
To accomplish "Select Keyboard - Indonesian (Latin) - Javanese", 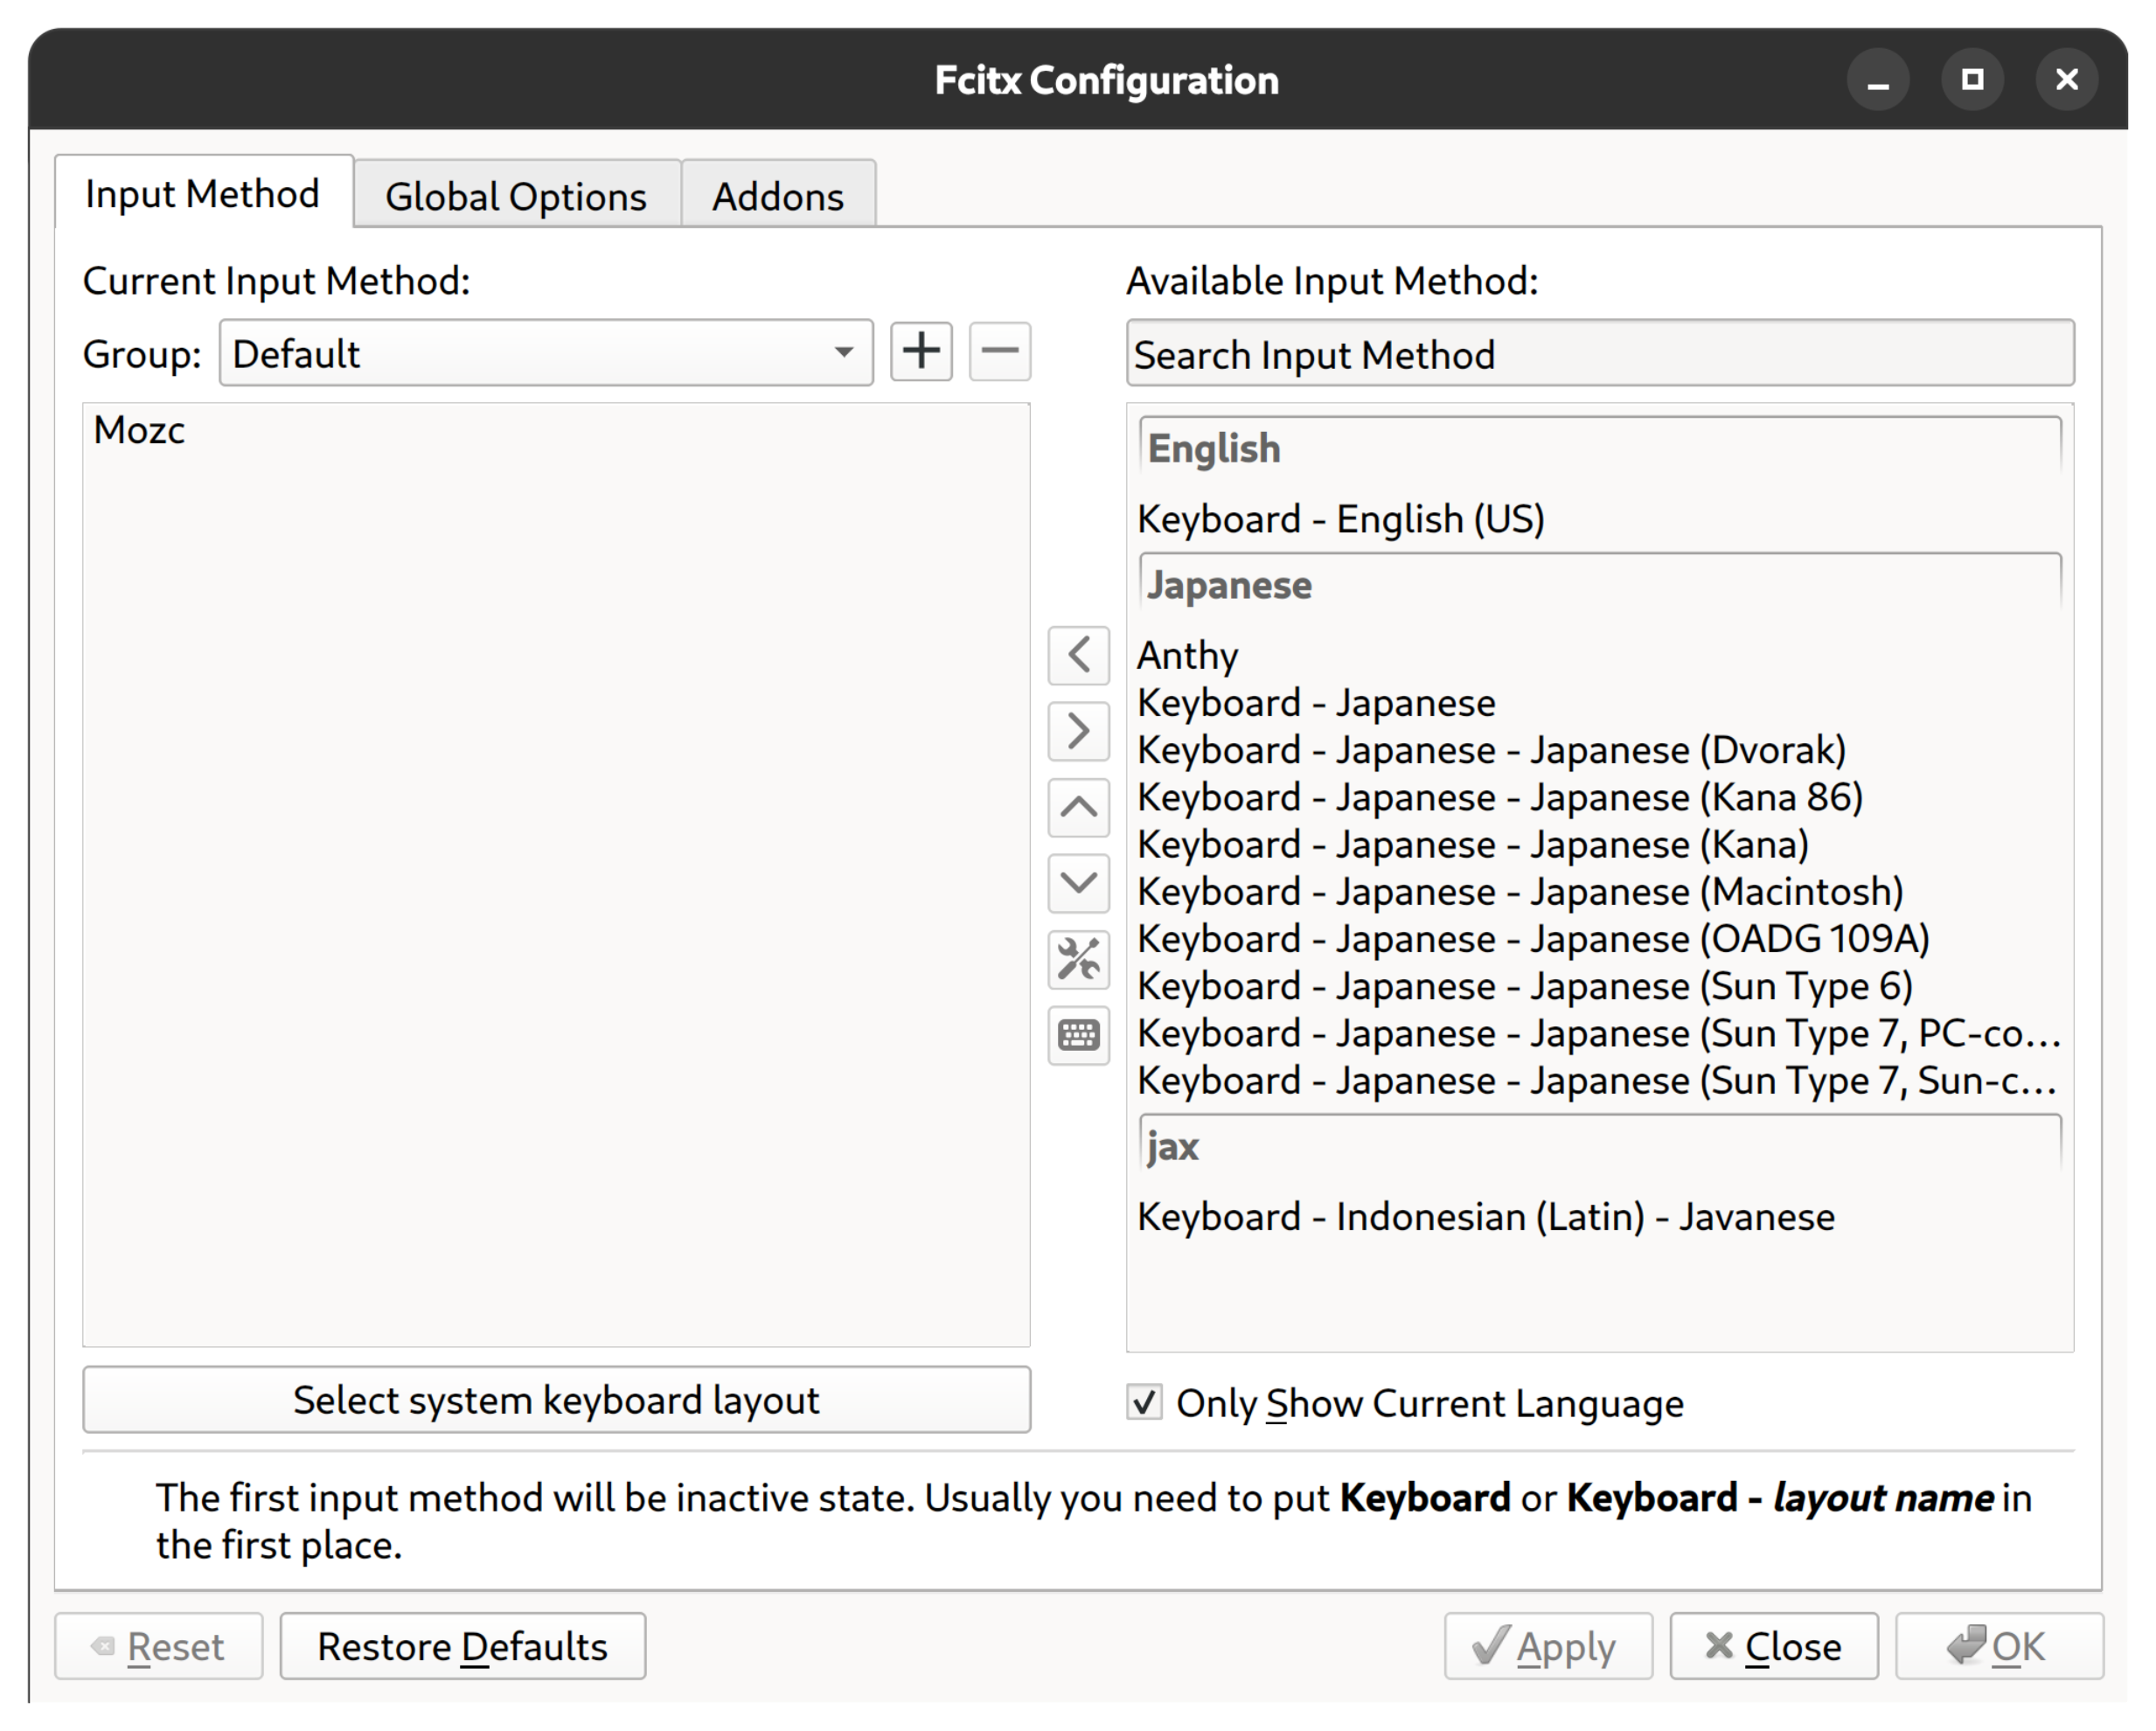I will coord(1600,1217).
